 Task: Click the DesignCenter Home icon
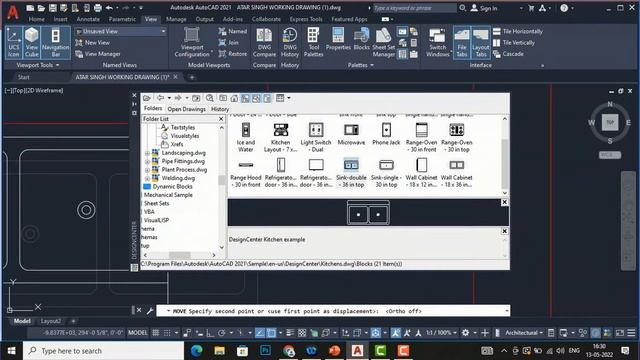pyautogui.click(x=234, y=98)
